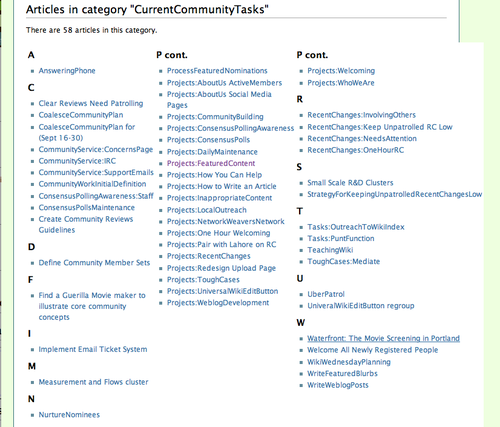The height and width of the screenshot is (427, 500).
Task: Click the Tasks:PuntFunction link
Action: (x=341, y=238)
